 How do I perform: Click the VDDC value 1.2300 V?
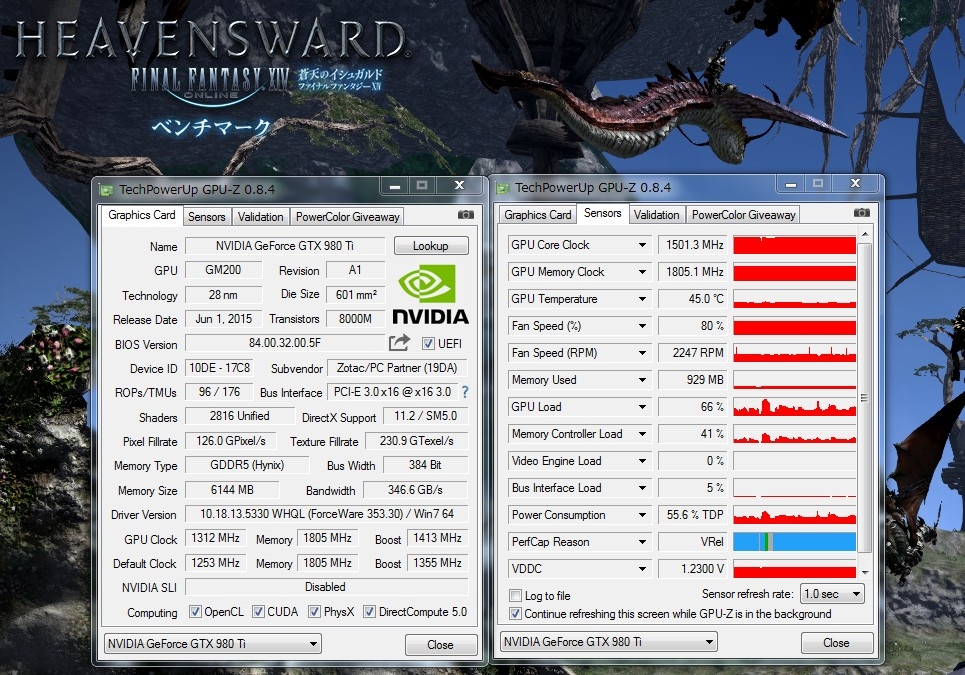[692, 569]
